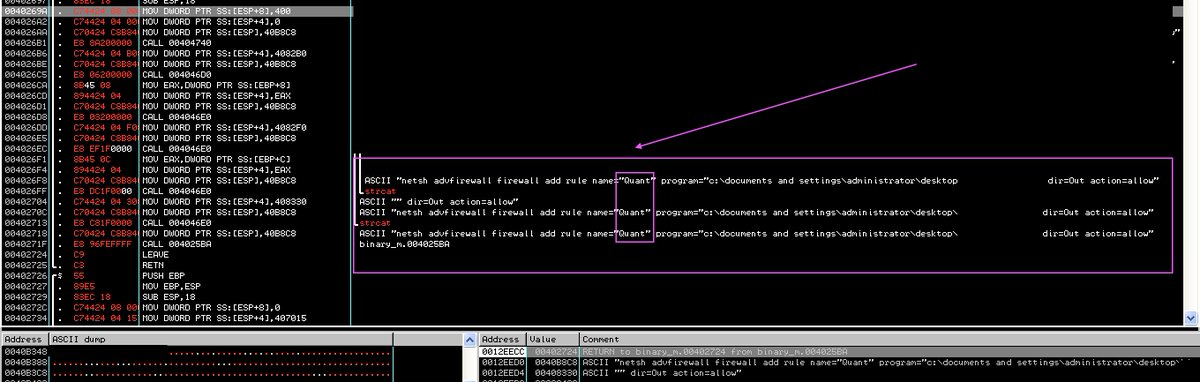Screen dimensions: 1200x382
Task: Click the Address header in dump pane
Action: pos(24,340)
